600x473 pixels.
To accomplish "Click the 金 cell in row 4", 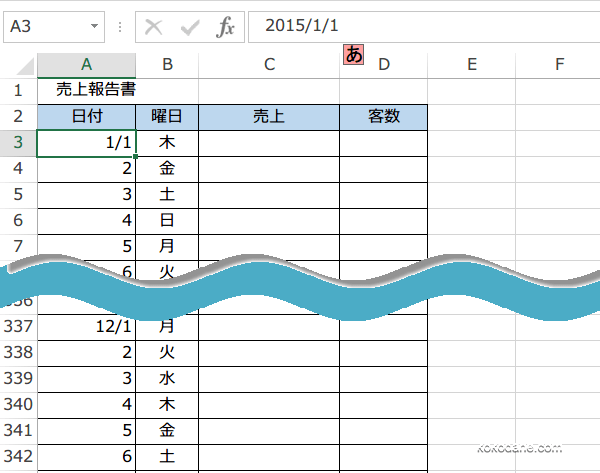I will pos(167,169).
